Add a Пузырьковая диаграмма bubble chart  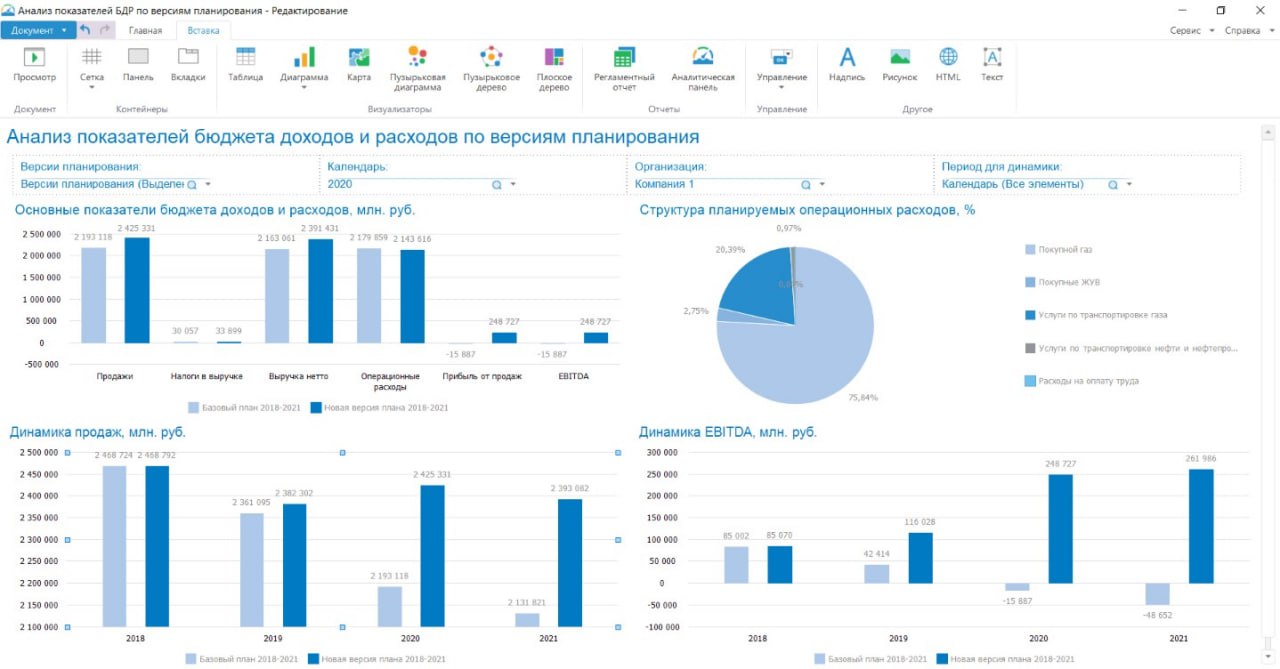(417, 58)
